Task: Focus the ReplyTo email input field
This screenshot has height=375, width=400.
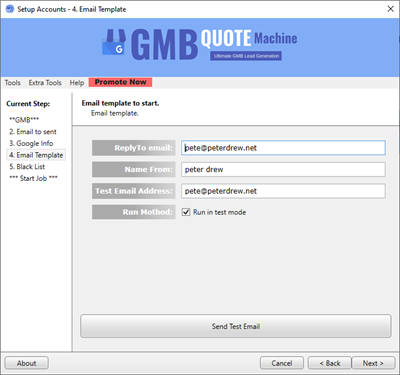Action: tap(283, 148)
